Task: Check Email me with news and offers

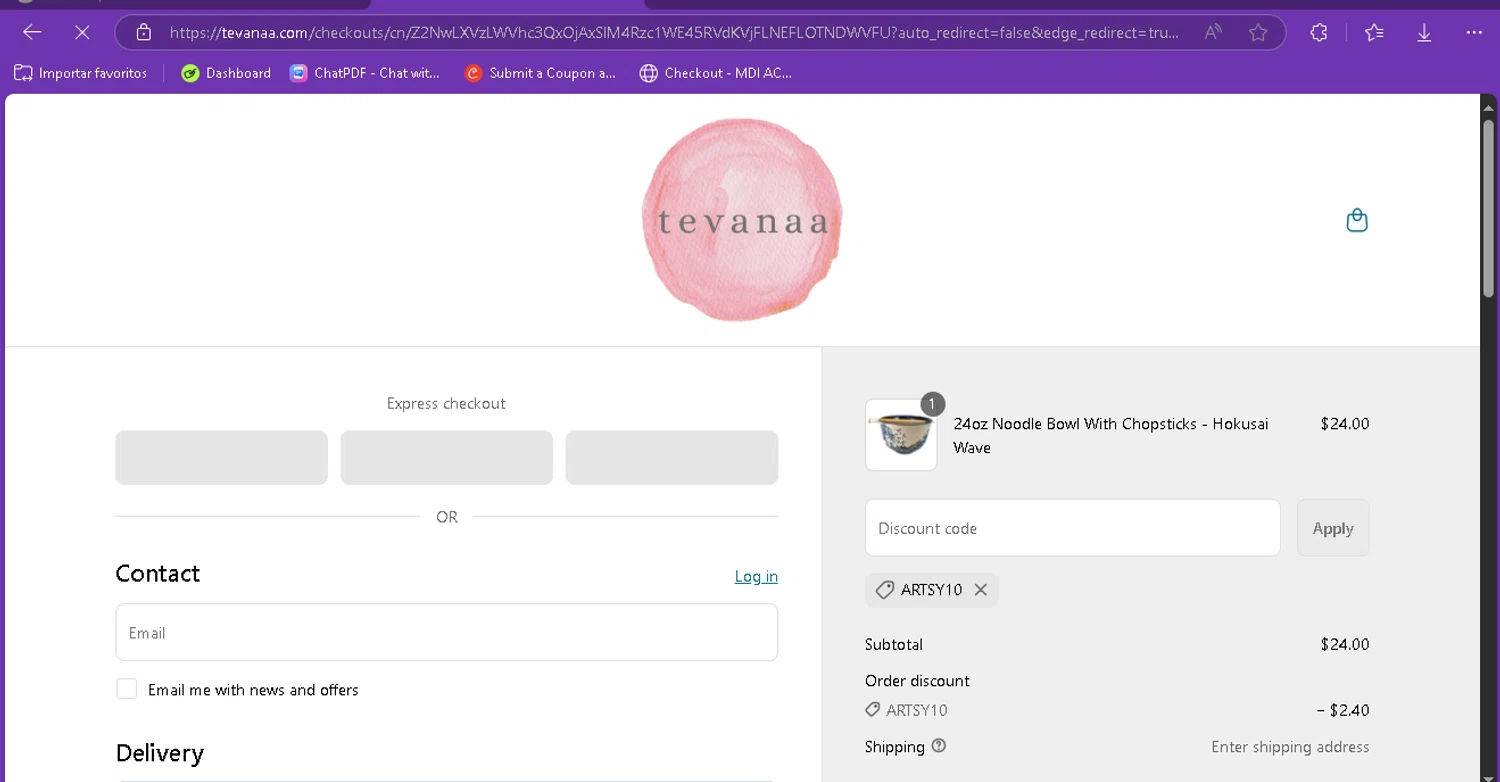Action: click(x=126, y=689)
